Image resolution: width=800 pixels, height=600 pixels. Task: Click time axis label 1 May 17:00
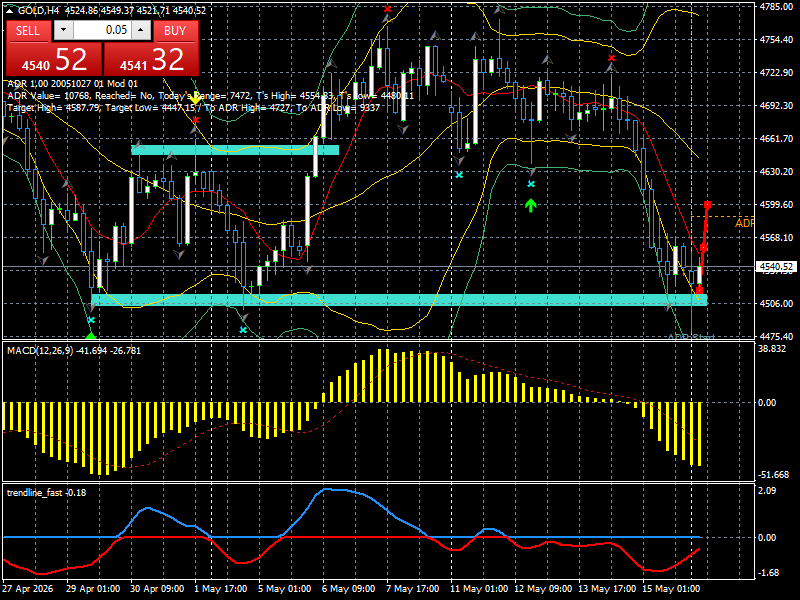click(x=220, y=588)
